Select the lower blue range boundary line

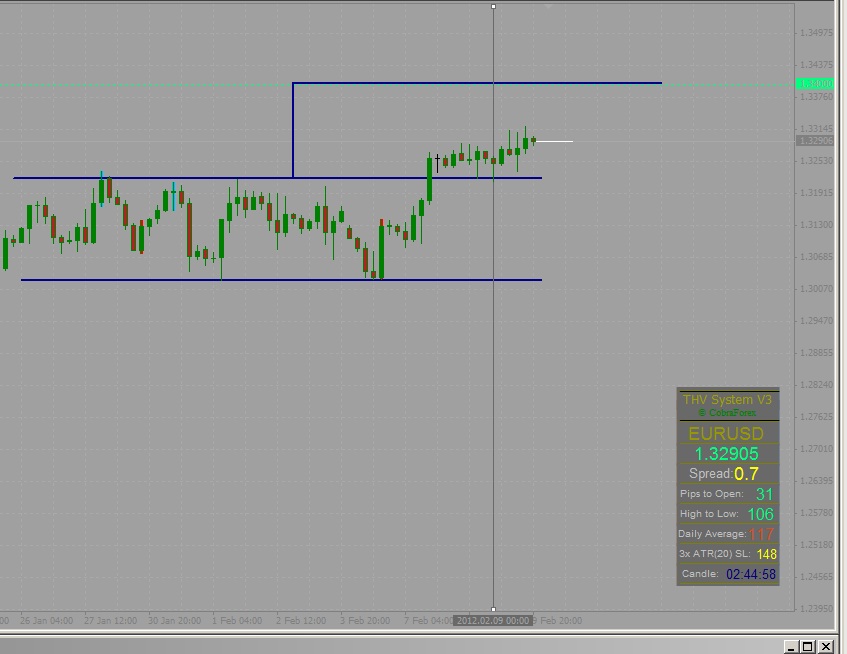click(281, 280)
